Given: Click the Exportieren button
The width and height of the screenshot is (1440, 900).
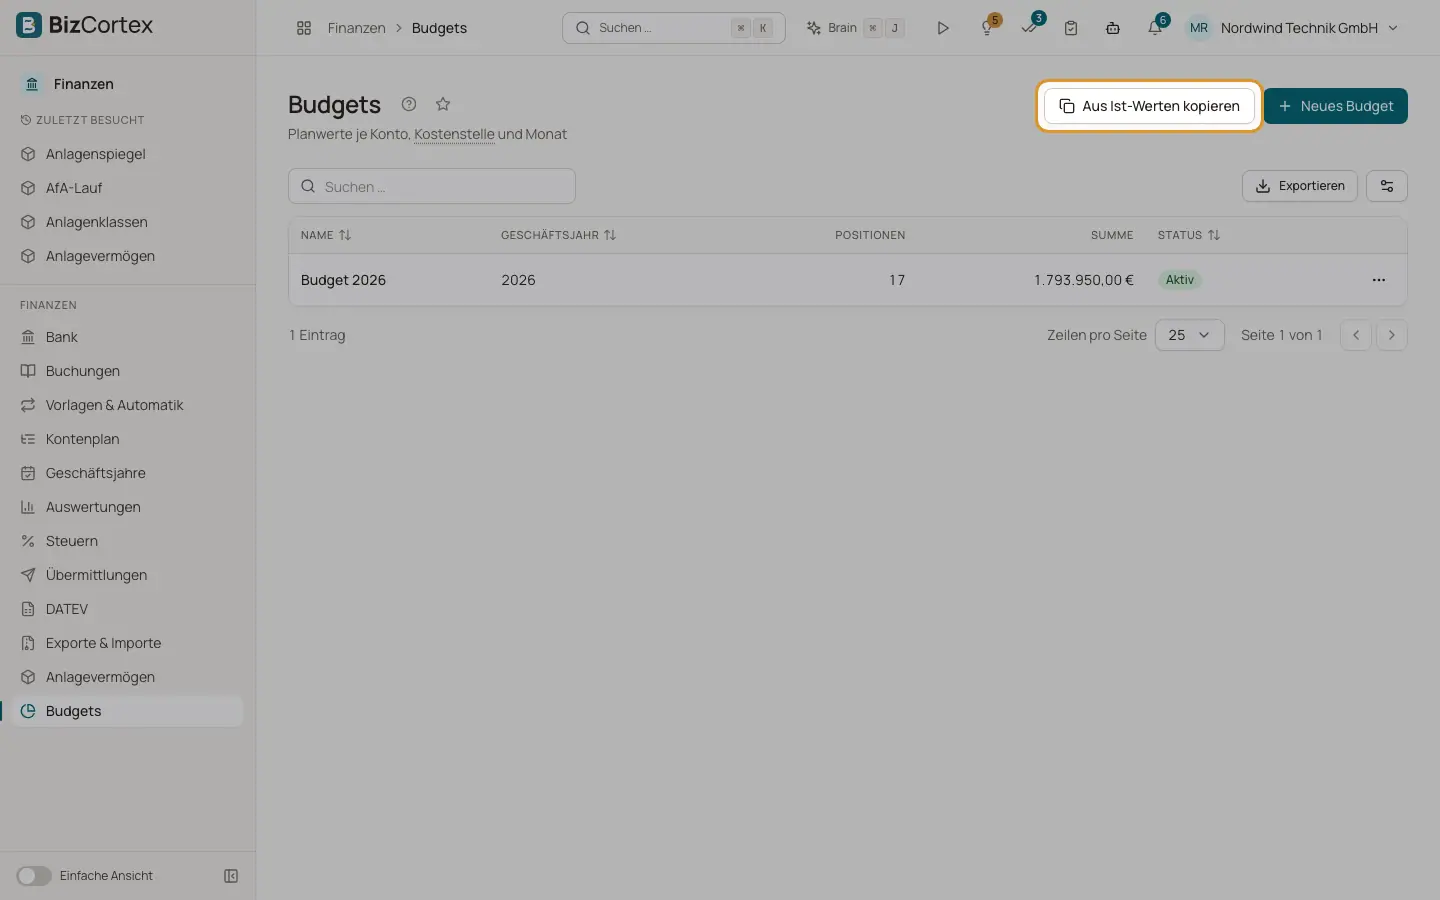Looking at the screenshot, I should pos(1300,186).
